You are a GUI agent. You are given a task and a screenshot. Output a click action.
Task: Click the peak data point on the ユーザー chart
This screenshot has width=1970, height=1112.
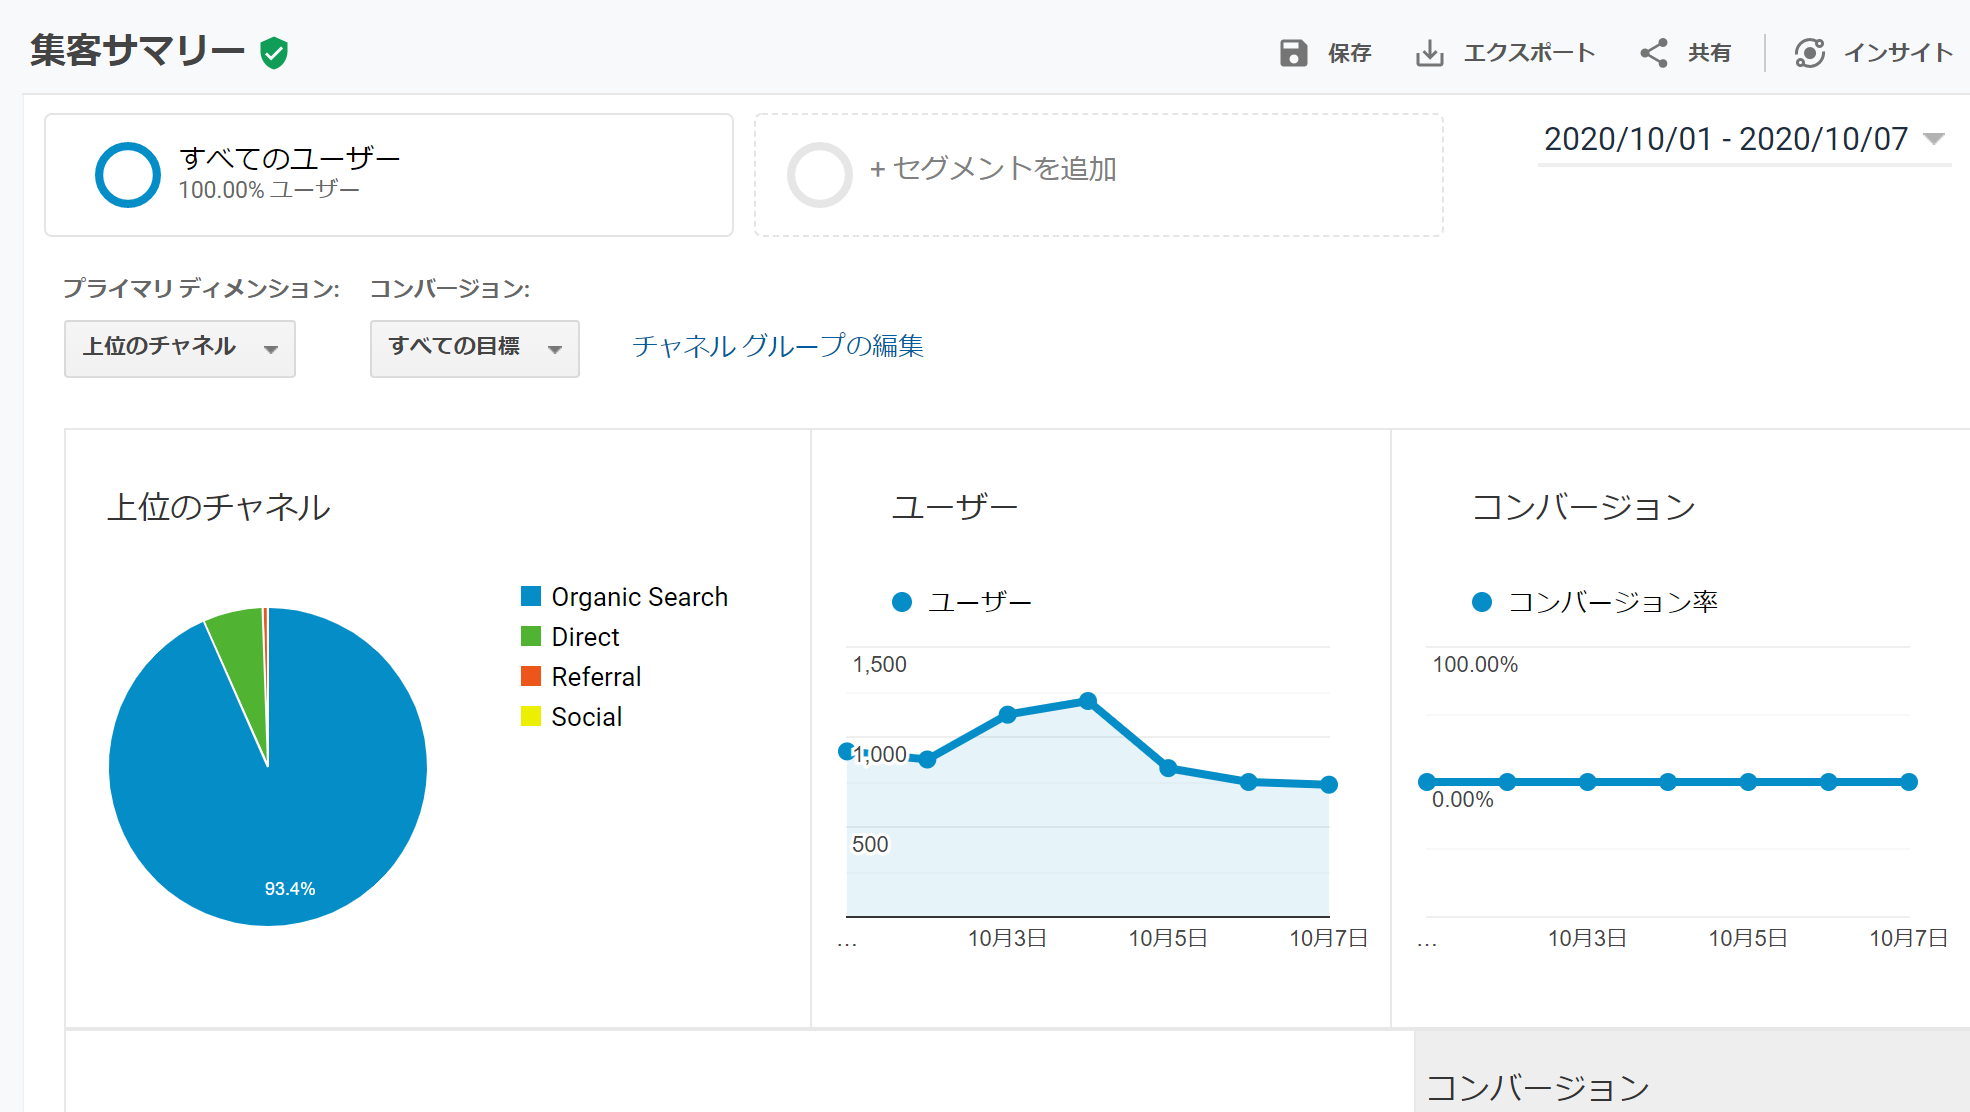[1088, 700]
